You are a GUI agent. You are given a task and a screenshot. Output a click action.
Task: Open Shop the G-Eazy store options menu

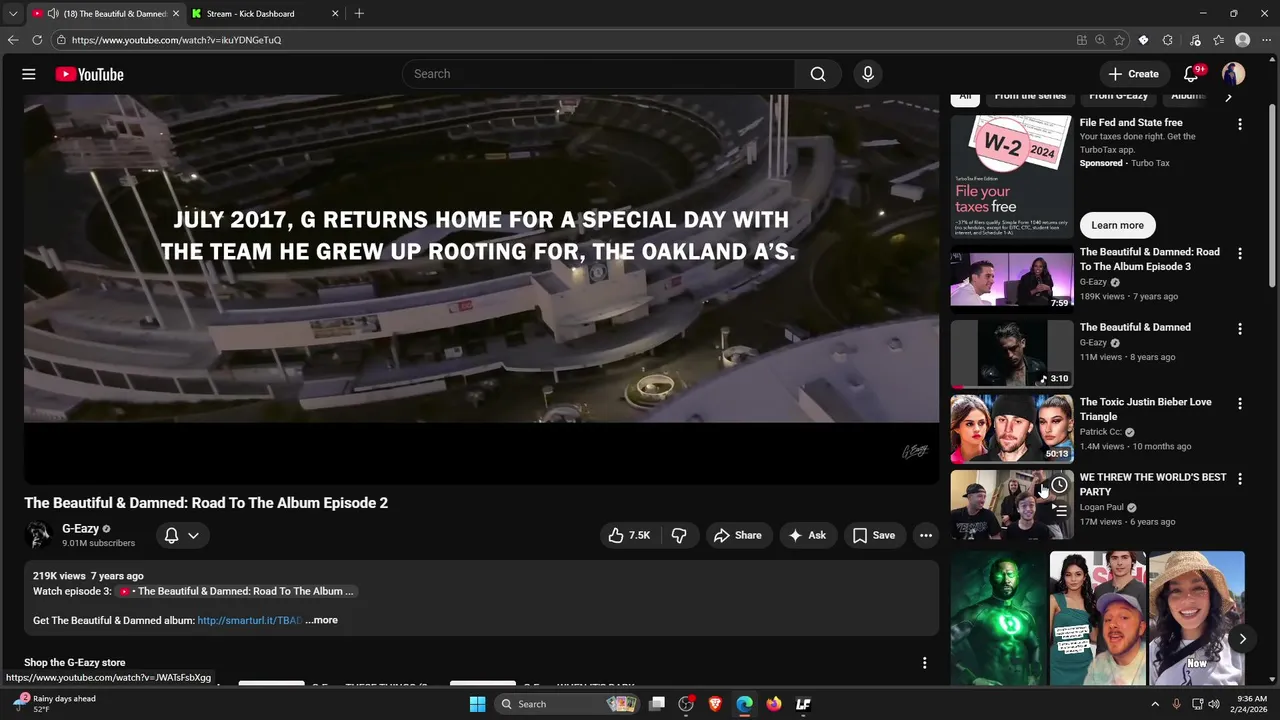coord(924,663)
